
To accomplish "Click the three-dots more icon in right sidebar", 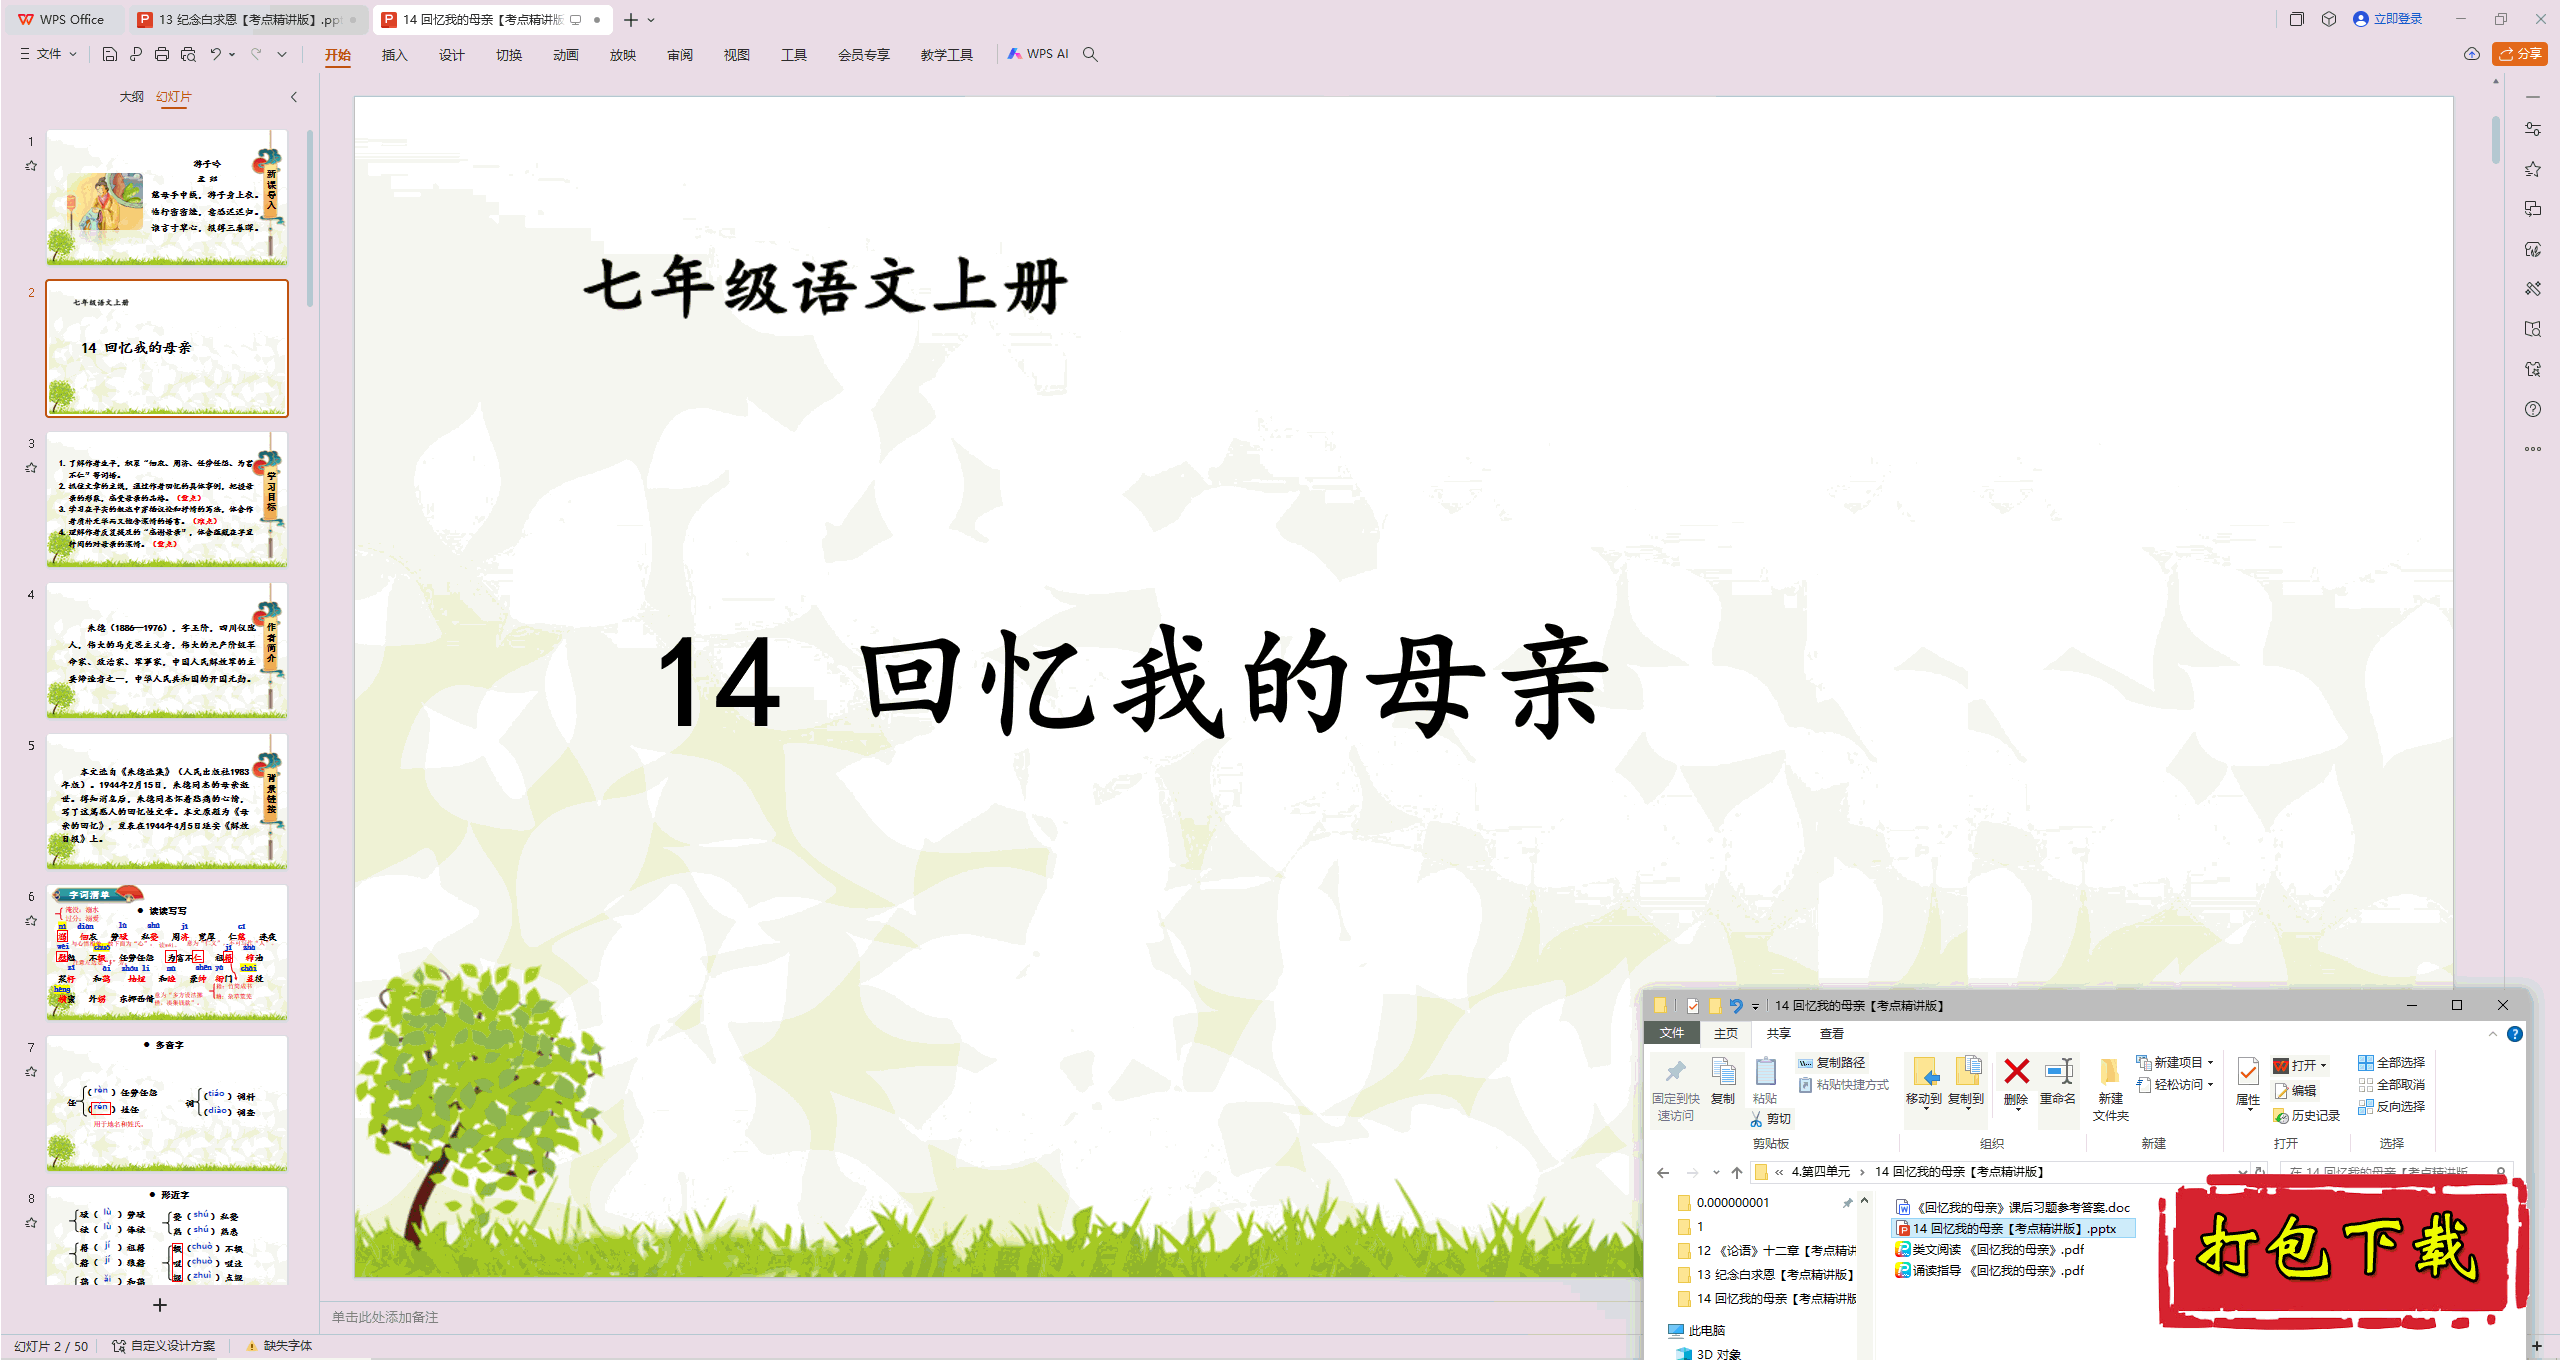I will pos(2533,449).
